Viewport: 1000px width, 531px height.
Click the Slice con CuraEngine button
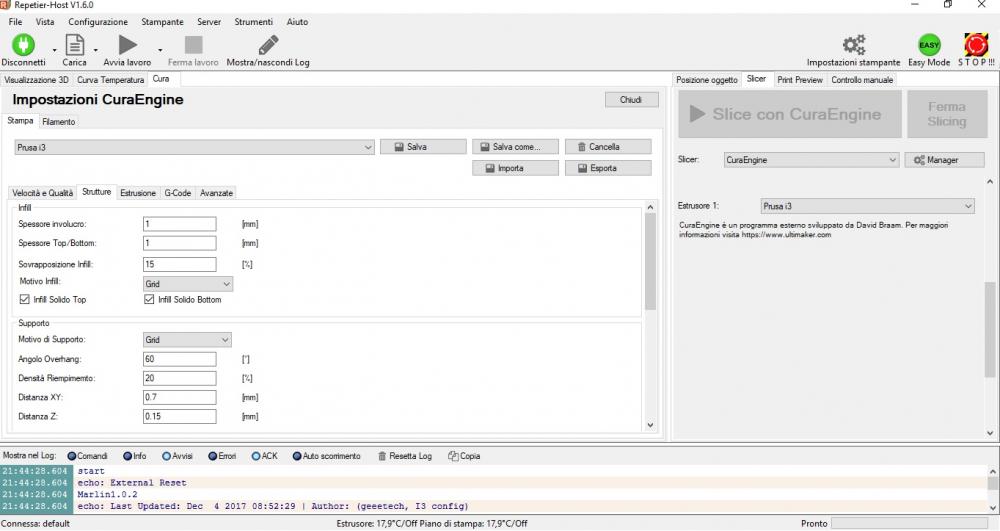point(789,114)
